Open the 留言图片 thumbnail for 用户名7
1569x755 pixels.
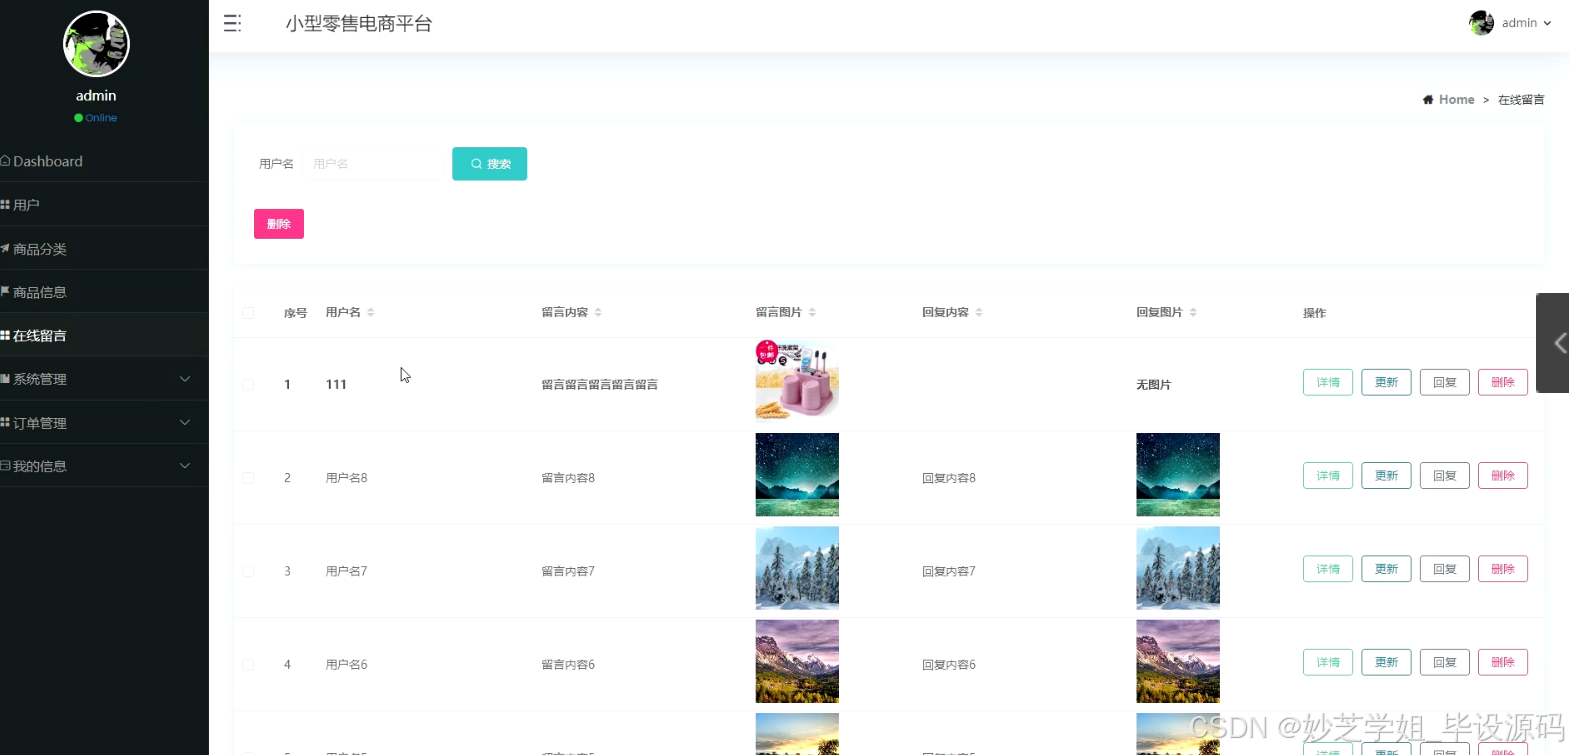pyautogui.click(x=797, y=568)
